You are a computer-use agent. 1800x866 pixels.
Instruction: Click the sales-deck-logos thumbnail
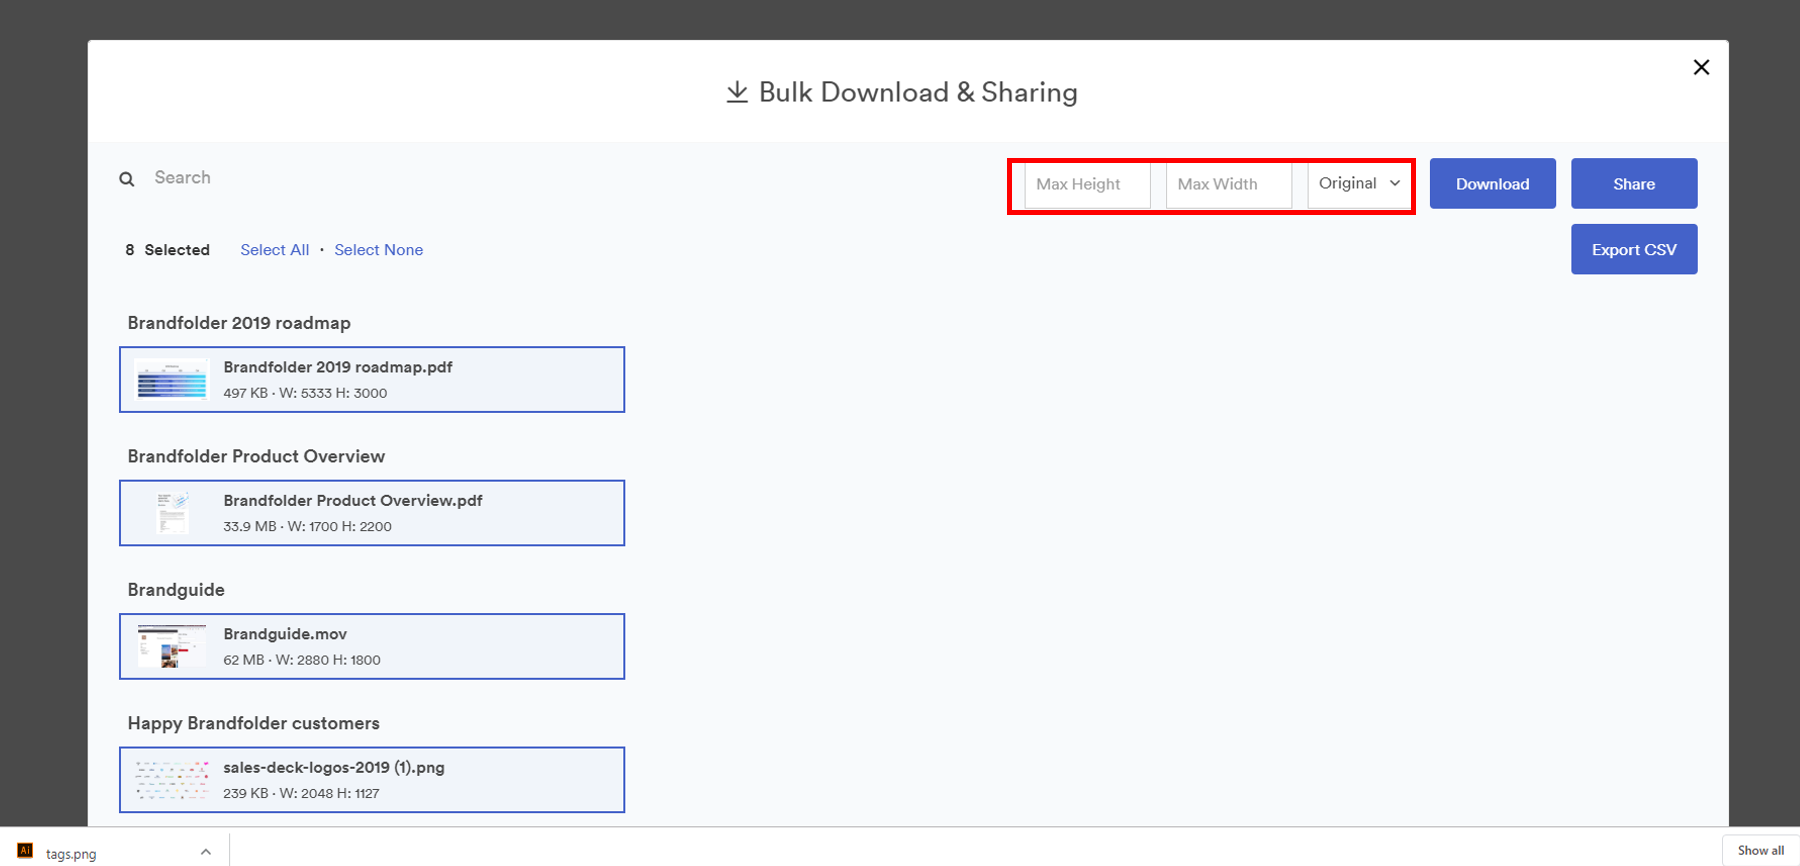click(172, 780)
